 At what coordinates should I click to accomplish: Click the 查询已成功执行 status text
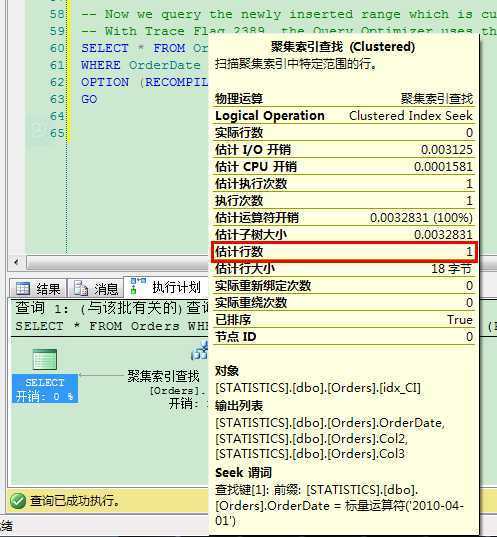[x=74, y=501]
